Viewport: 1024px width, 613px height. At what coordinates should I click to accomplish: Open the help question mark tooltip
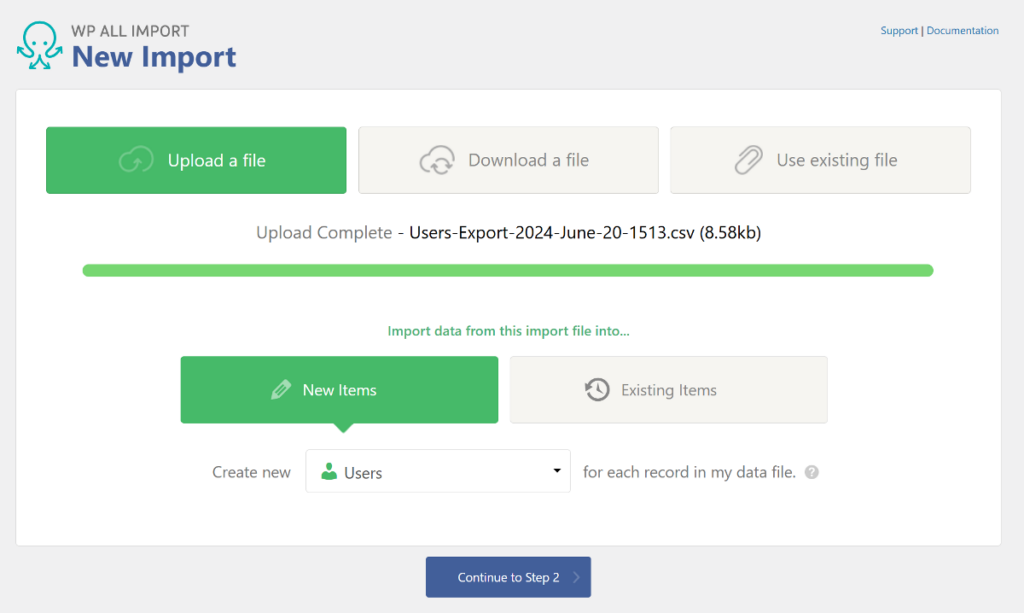click(810, 471)
